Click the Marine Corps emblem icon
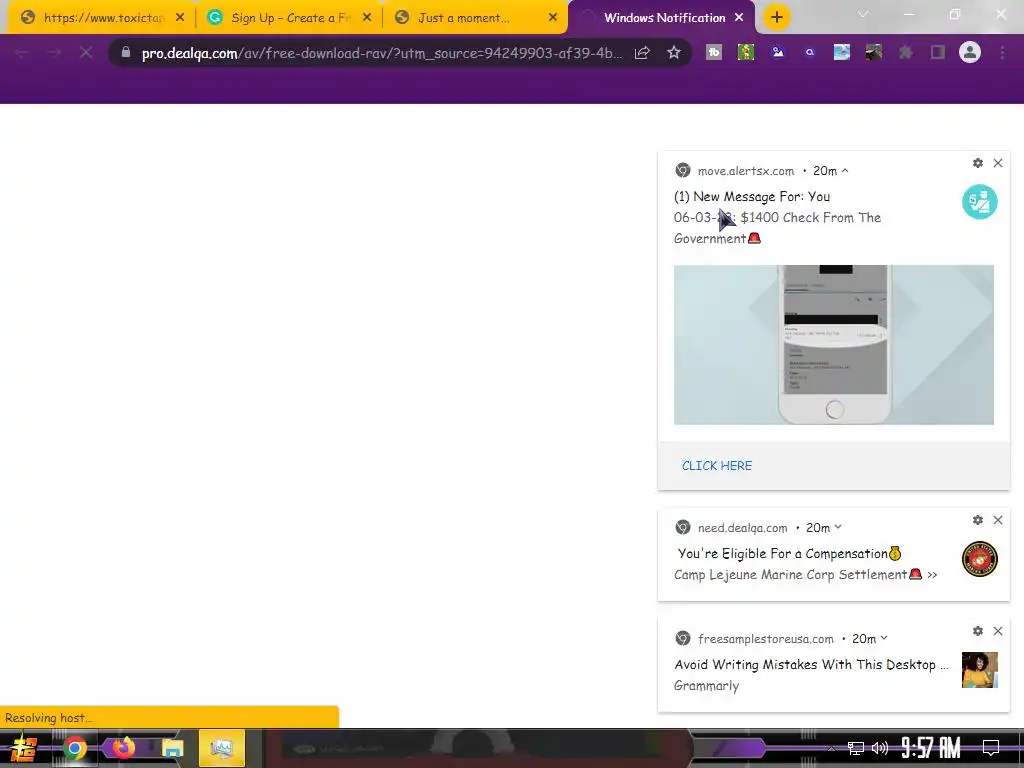Image resolution: width=1024 pixels, height=768 pixels. [980, 559]
